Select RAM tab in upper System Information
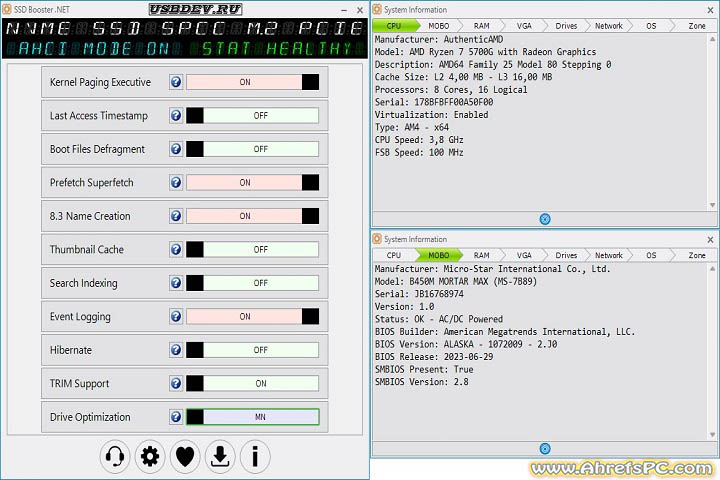The image size is (720, 480). pyautogui.click(x=481, y=26)
